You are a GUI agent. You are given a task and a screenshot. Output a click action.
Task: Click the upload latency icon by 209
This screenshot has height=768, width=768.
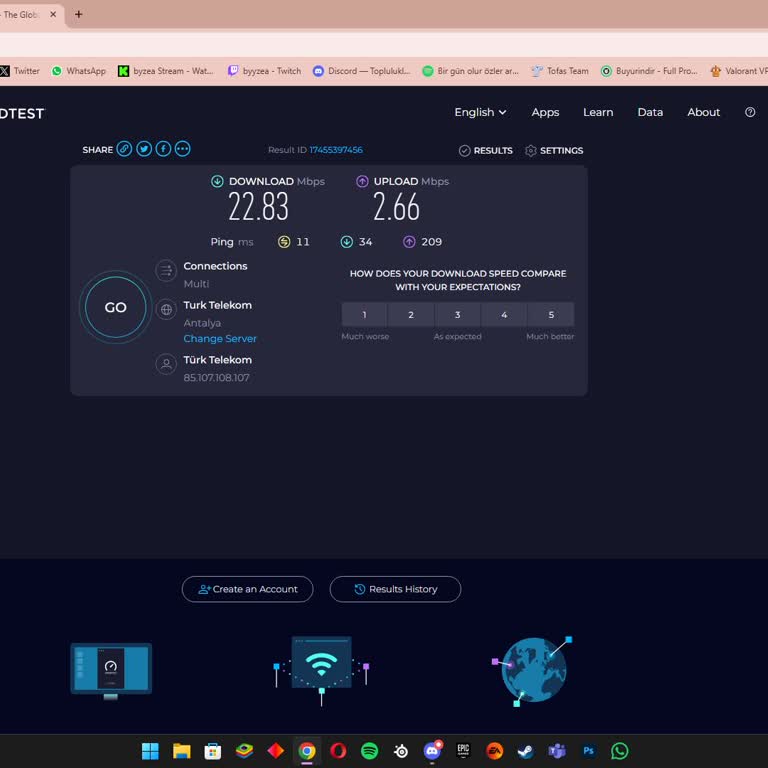409,241
